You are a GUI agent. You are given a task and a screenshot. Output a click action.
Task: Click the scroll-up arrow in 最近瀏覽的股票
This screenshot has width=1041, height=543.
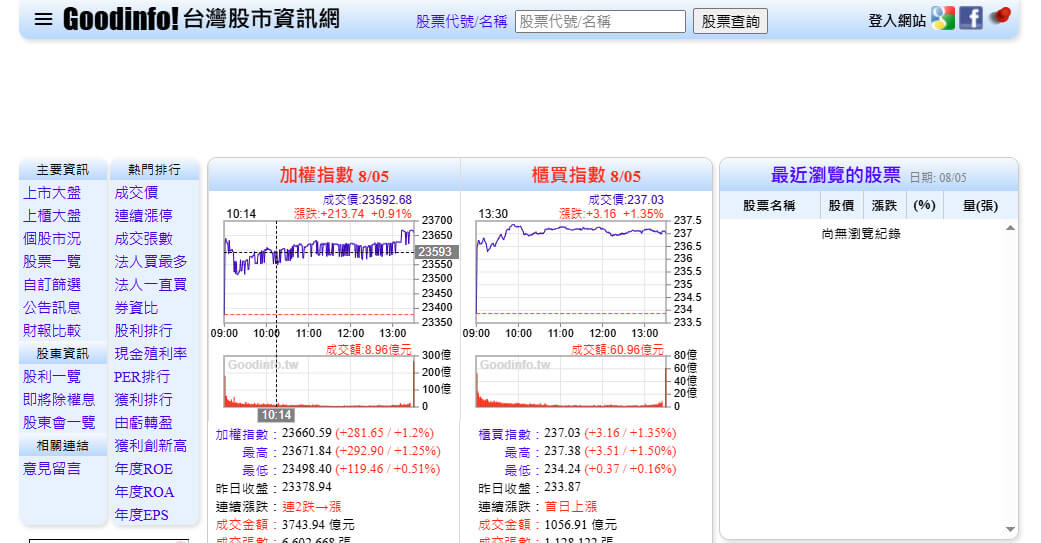pyautogui.click(x=1010, y=229)
